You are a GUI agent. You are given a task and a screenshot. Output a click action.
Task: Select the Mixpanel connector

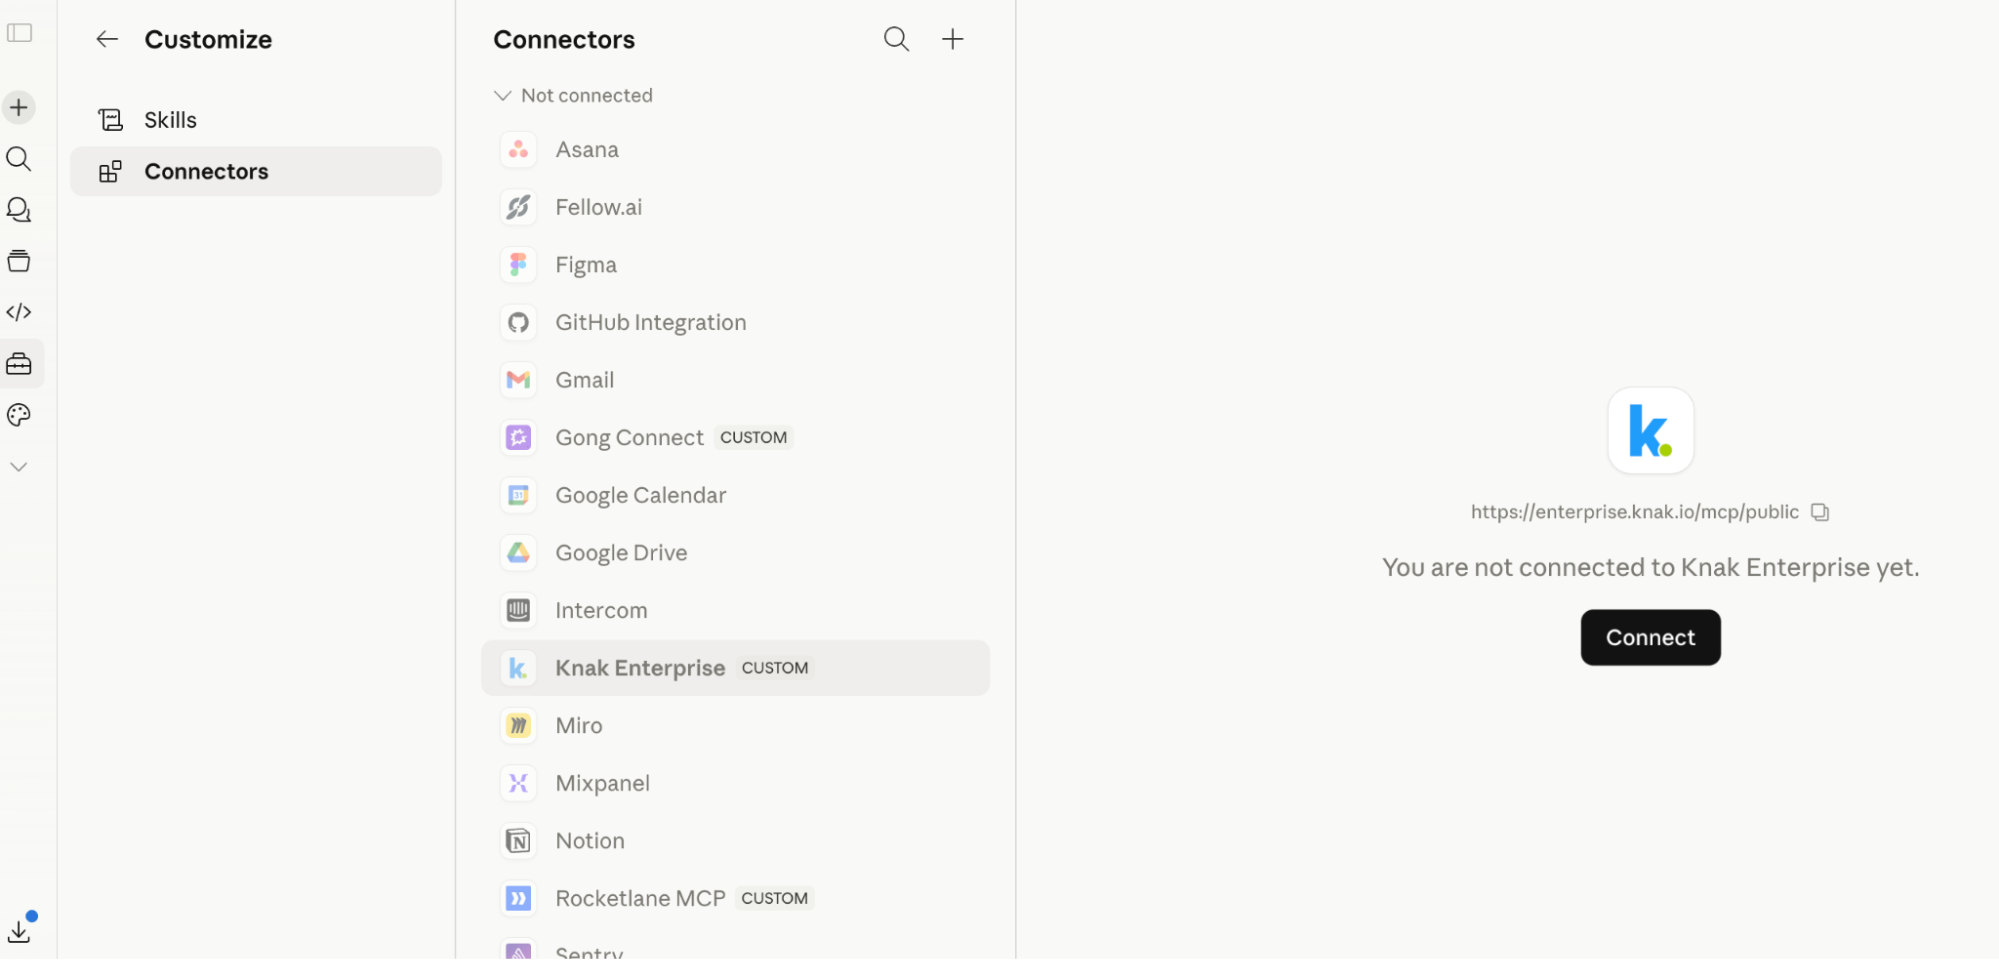(x=735, y=784)
